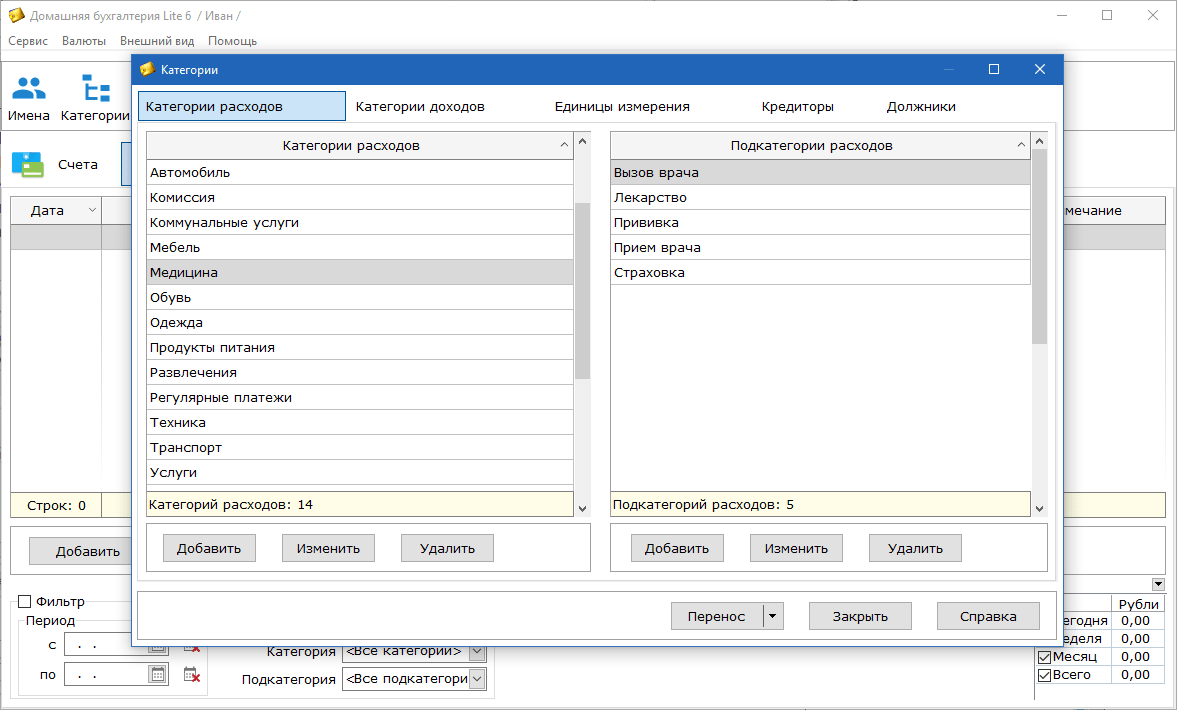The height and width of the screenshot is (710, 1177).
Task: Select the Техника category row
Action: point(360,423)
